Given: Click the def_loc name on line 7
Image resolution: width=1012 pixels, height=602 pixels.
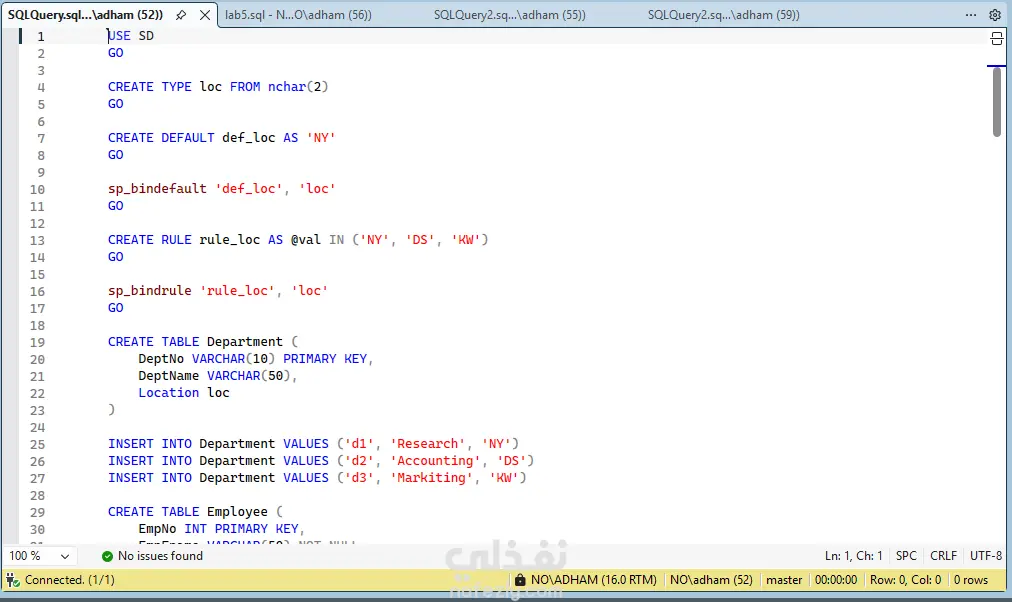Looking at the screenshot, I should [248, 138].
